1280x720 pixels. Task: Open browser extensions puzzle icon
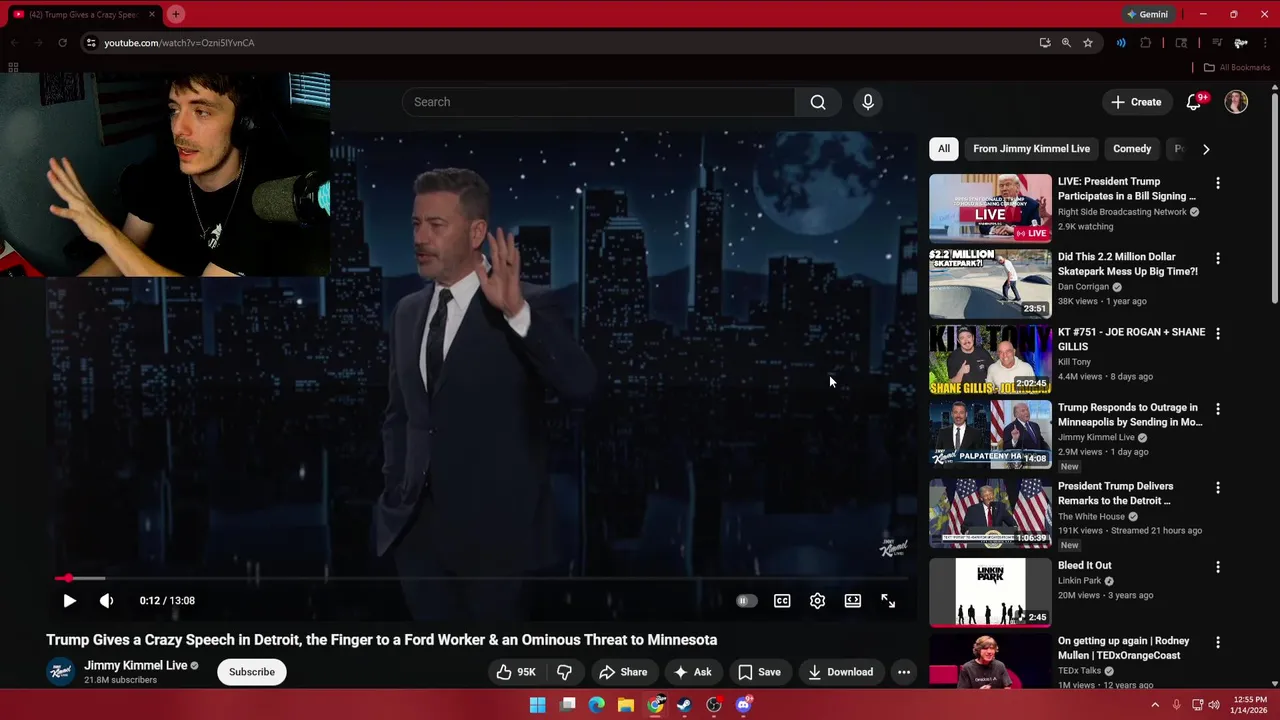pos(1146,43)
